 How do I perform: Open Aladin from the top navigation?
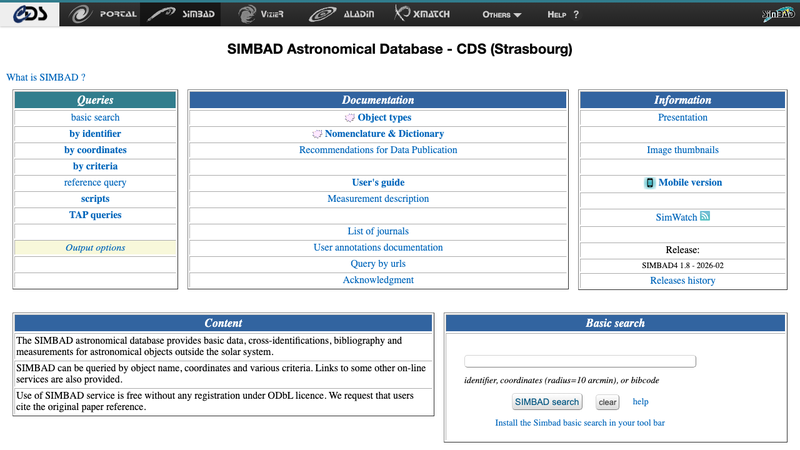[x=341, y=14]
